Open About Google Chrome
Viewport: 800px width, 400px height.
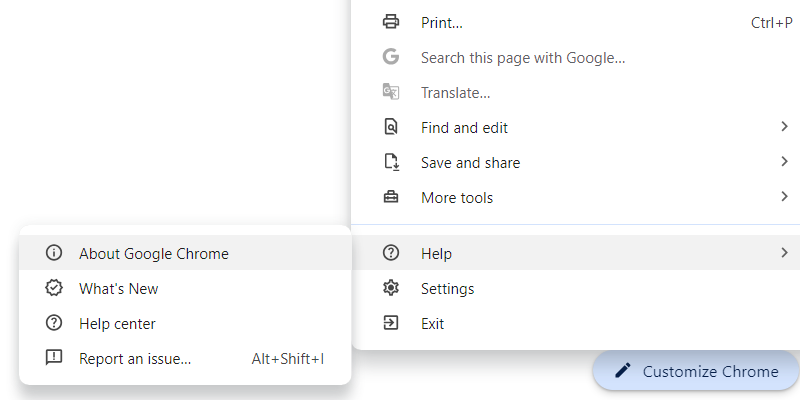point(185,253)
